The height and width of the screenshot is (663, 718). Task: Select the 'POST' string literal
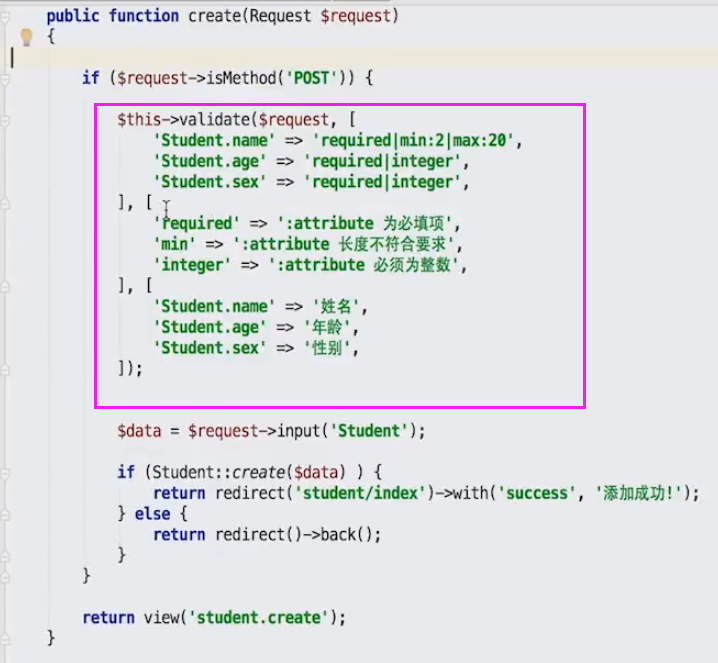point(311,78)
